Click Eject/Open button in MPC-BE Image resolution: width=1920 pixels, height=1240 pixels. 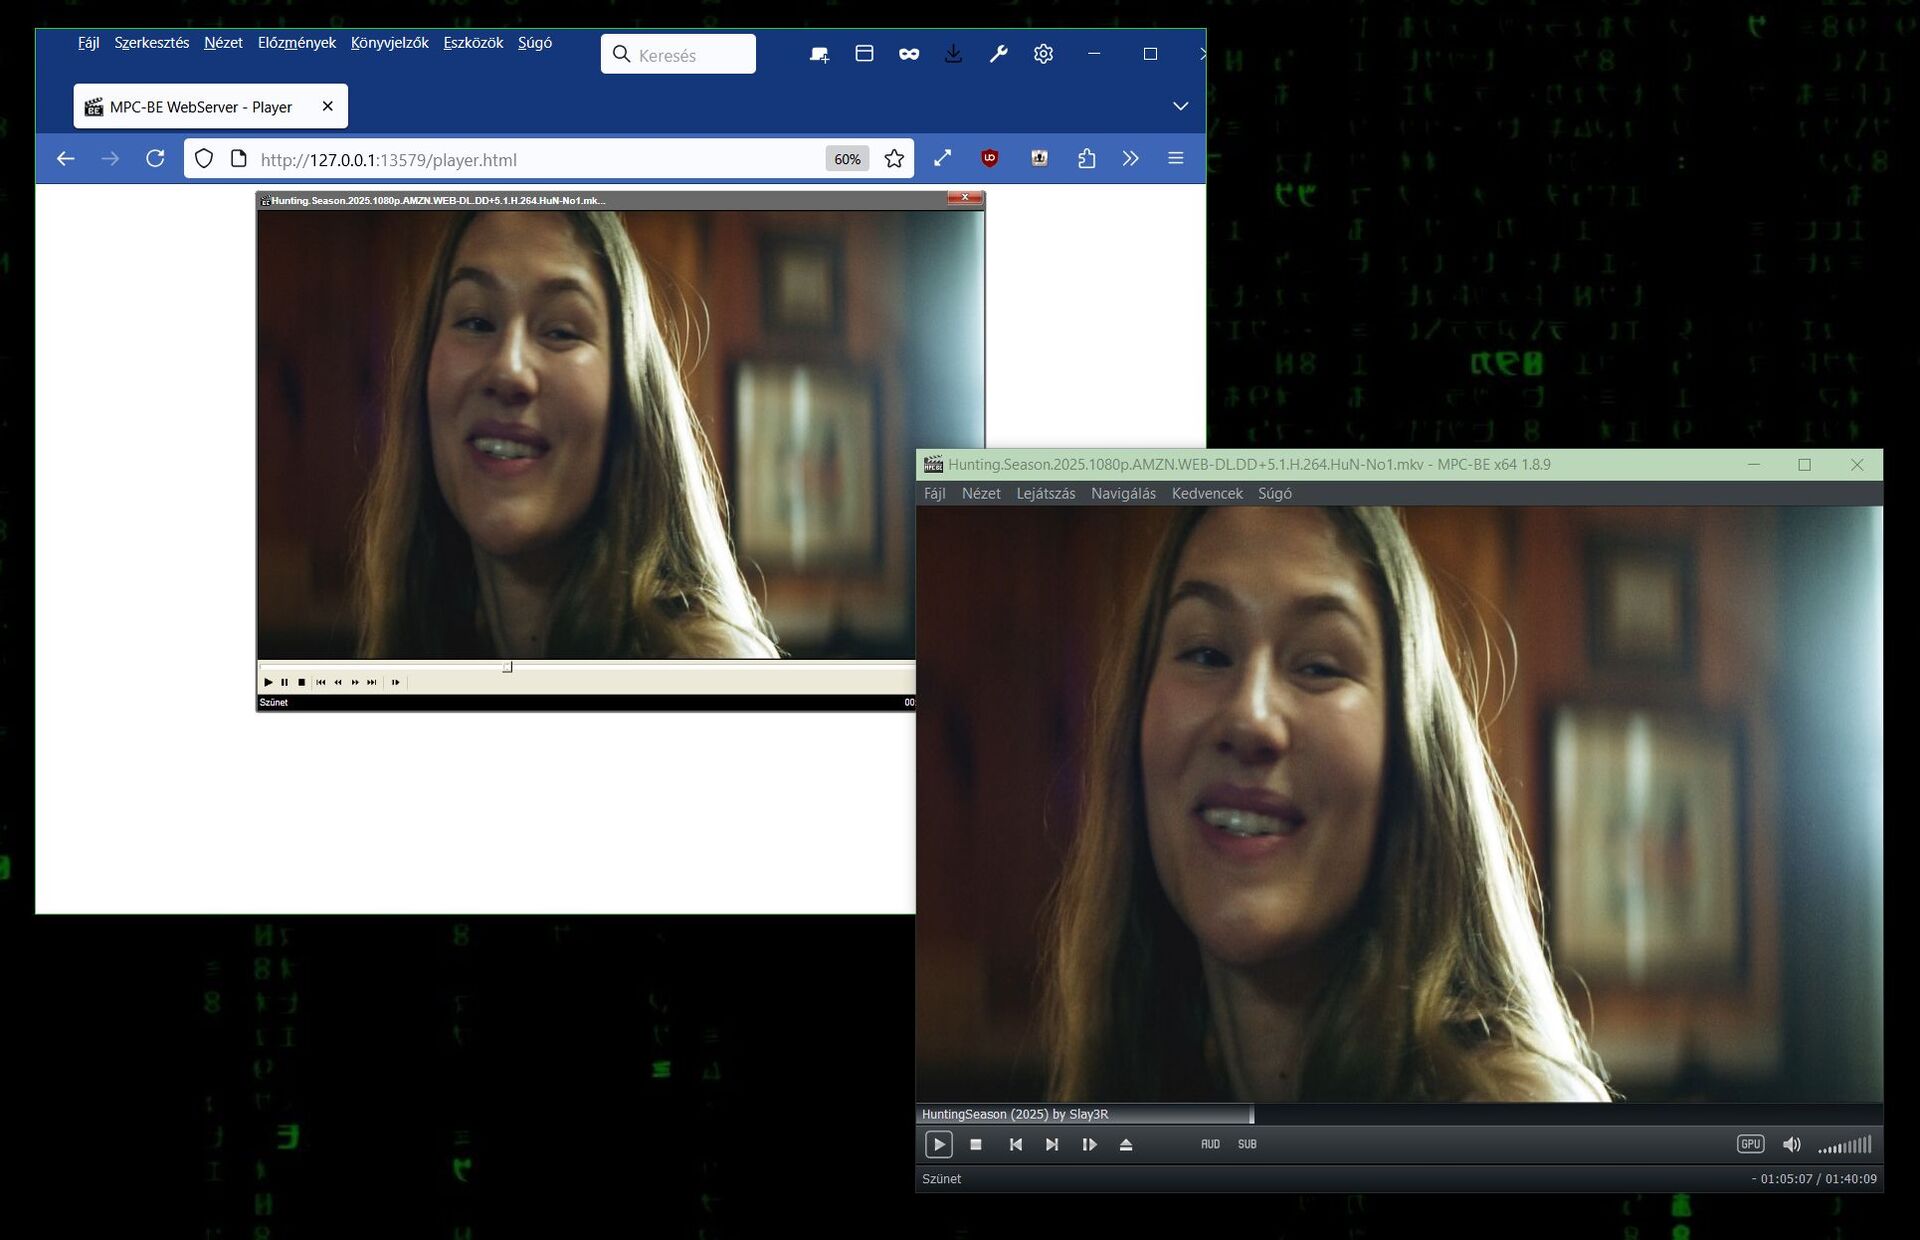click(1126, 1144)
